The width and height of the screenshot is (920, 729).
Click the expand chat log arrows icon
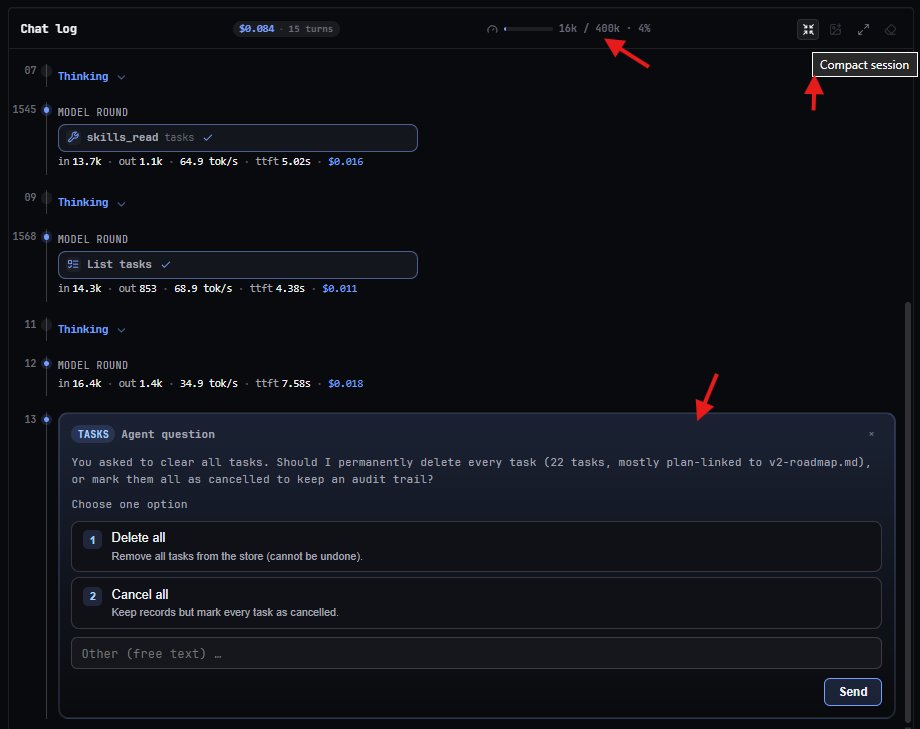863,29
